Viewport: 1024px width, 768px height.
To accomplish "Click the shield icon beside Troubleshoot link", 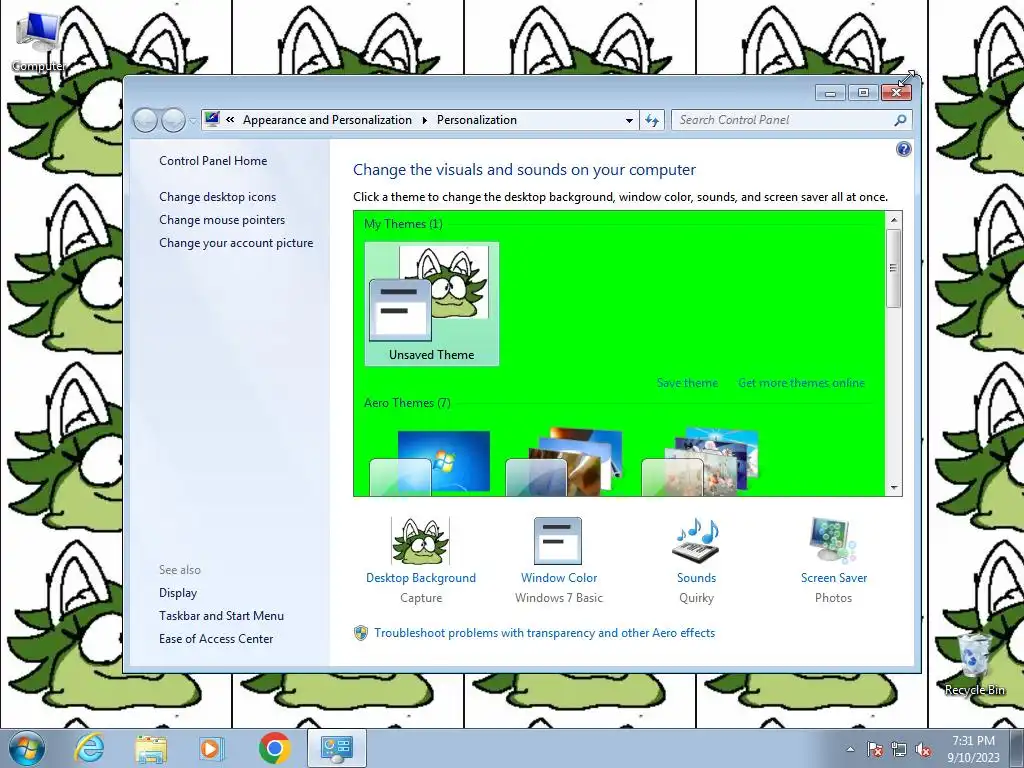I will click(x=360, y=633).
